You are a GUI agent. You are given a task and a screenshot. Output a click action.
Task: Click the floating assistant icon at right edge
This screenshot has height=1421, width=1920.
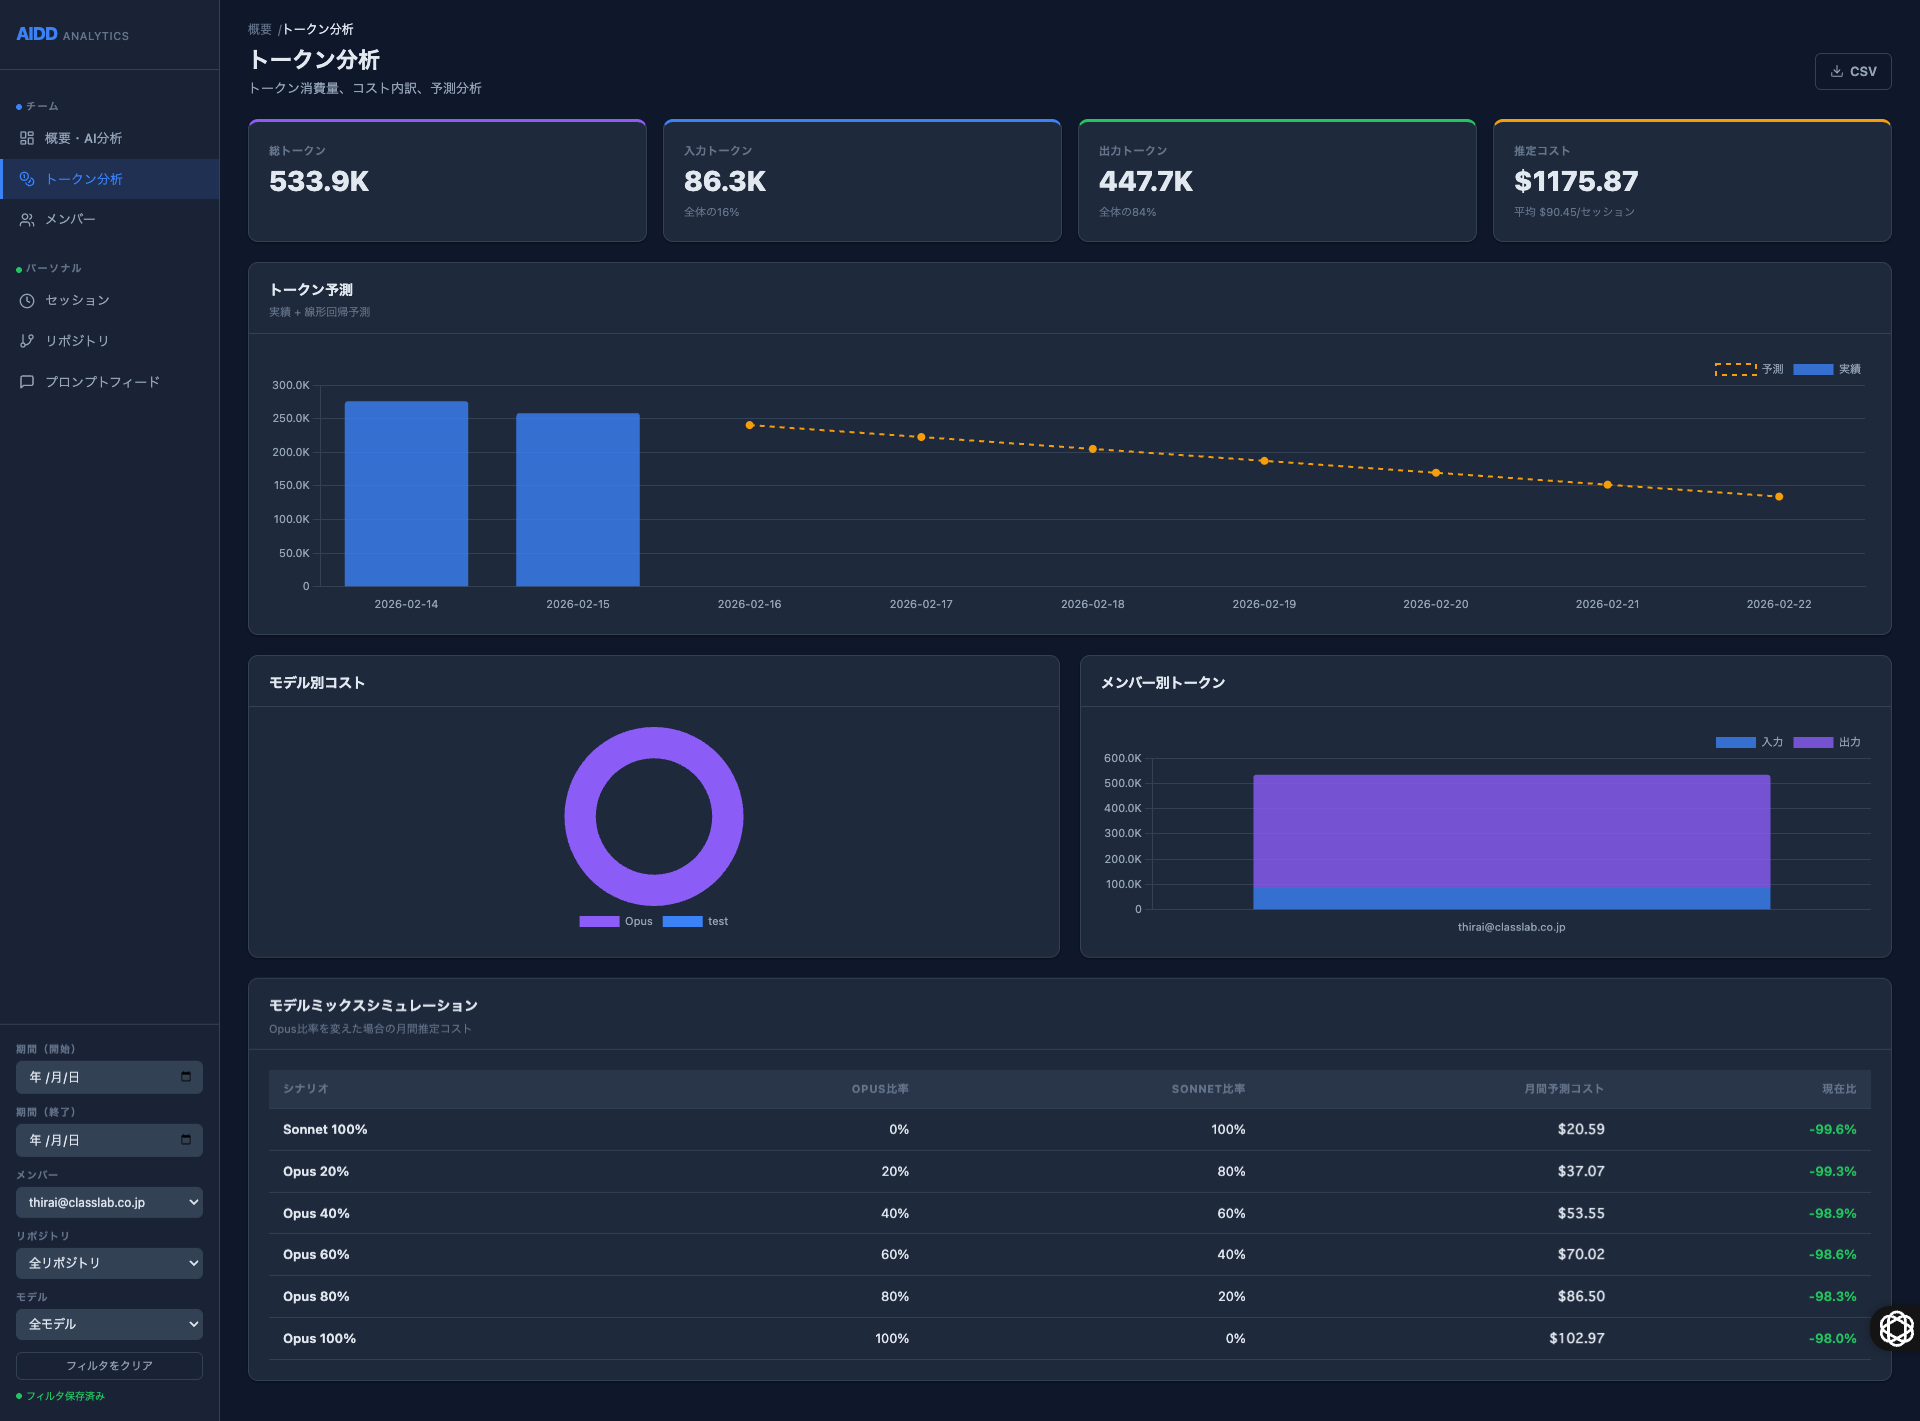[1896, 1329]
